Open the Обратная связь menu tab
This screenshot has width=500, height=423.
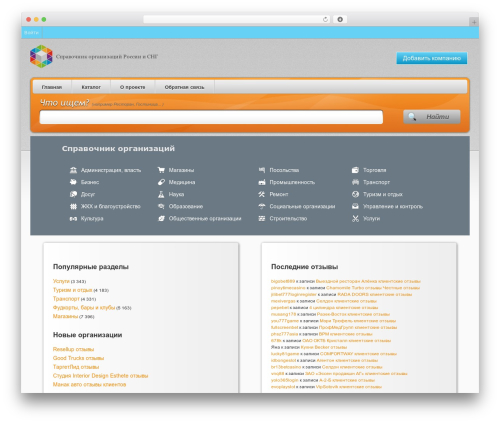click(x=184, y=87)
